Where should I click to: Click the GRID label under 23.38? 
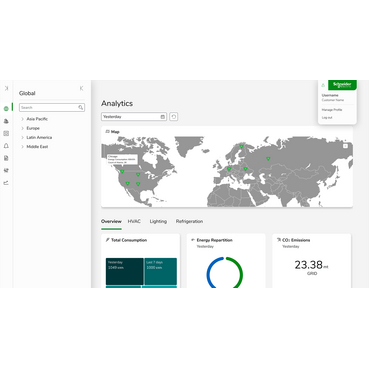312,273
